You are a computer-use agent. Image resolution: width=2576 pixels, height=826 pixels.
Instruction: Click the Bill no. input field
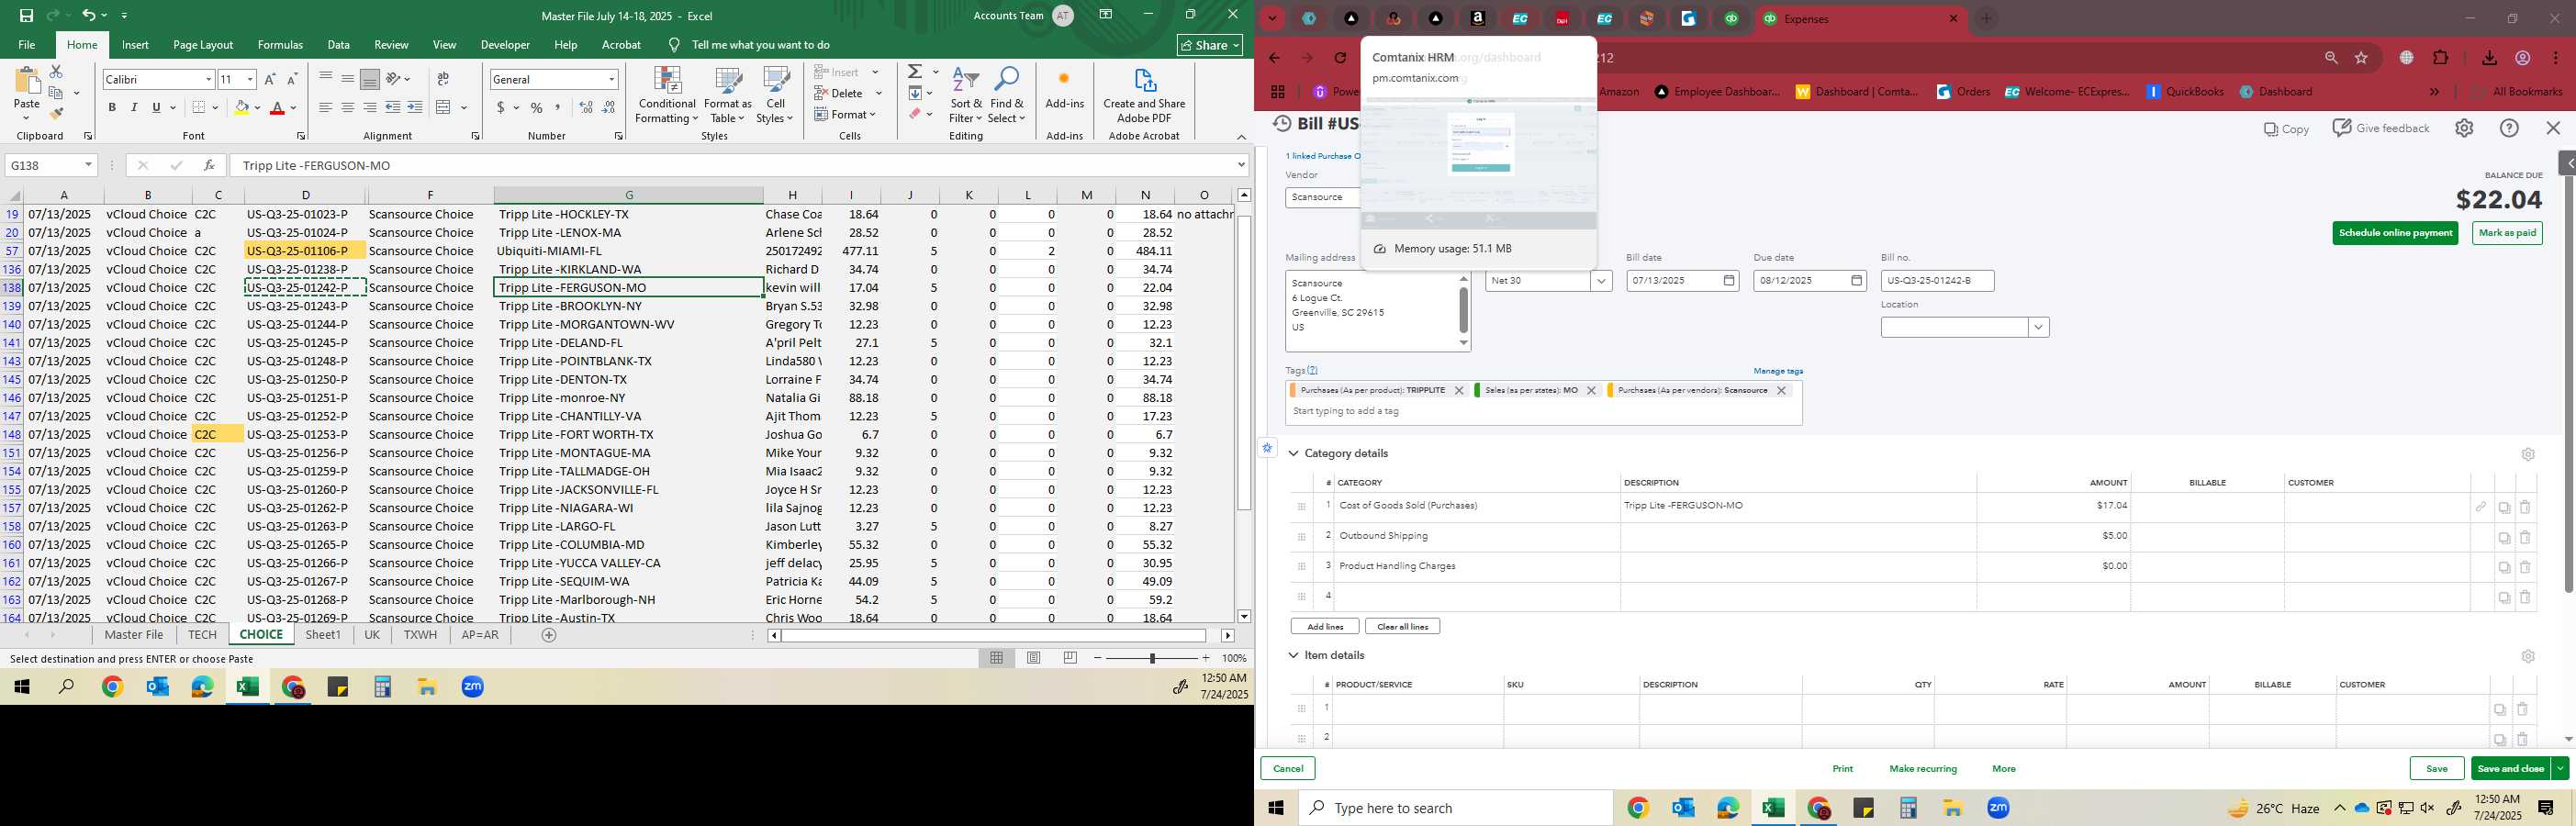pyautogui.click(x=1937, y=281)
